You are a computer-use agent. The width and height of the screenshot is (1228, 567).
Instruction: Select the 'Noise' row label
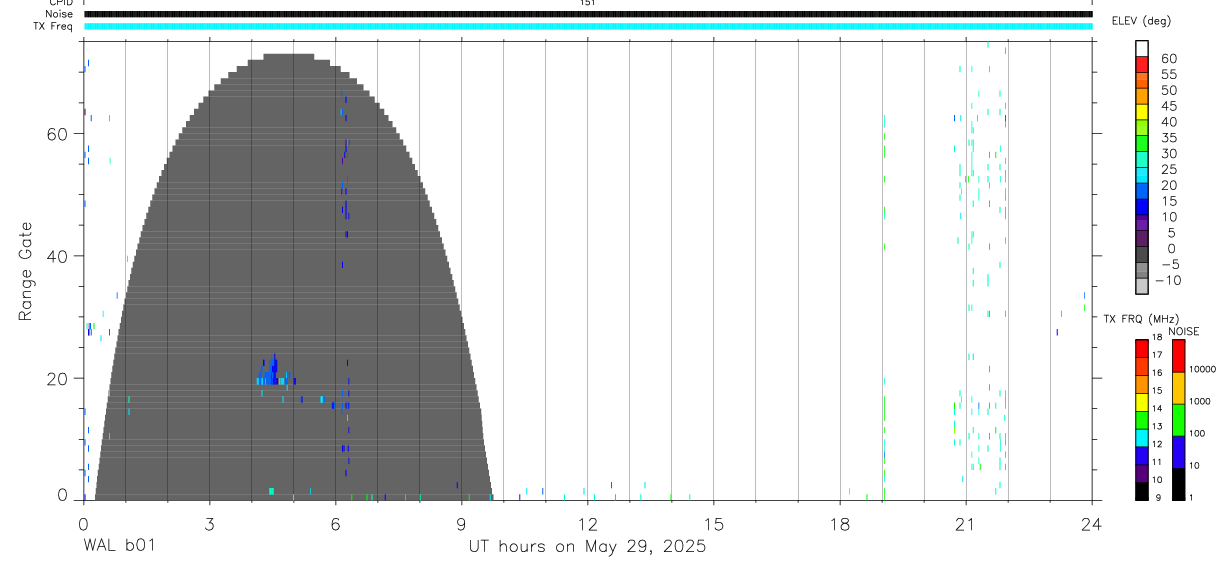point(58,14)
